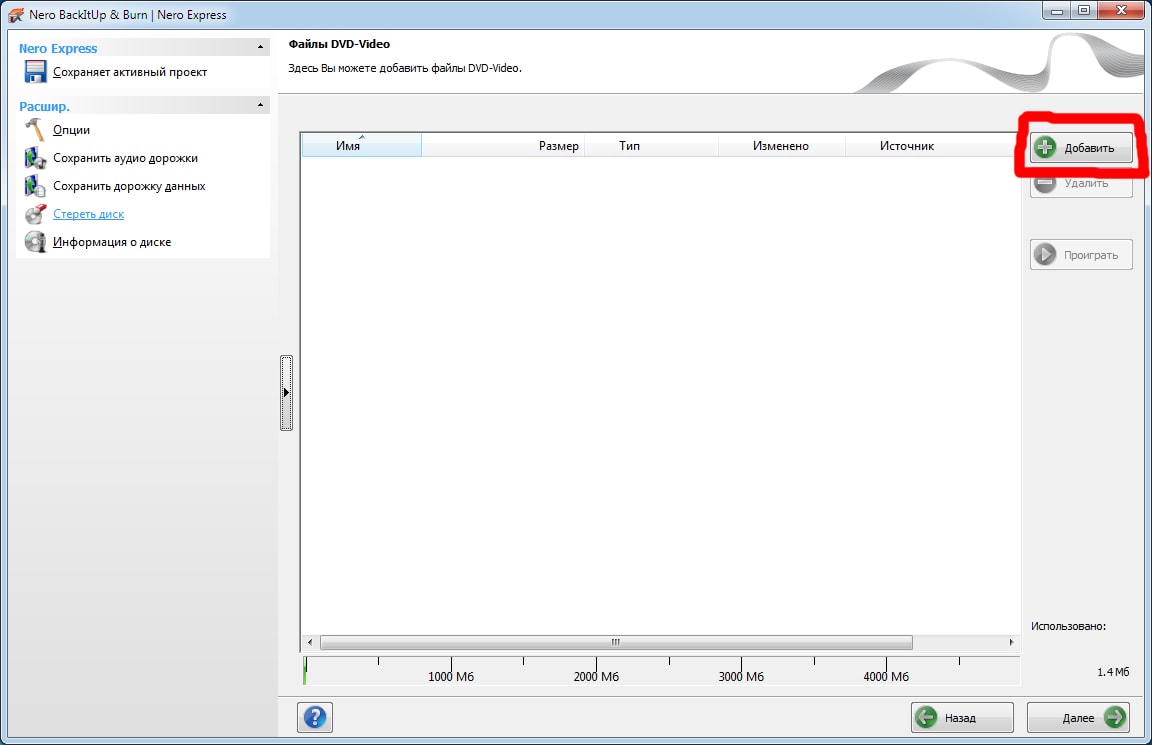Sort the file list by Имя column
The width and height of the screenshot is (1152, 745).
click(x=361, y=145)
